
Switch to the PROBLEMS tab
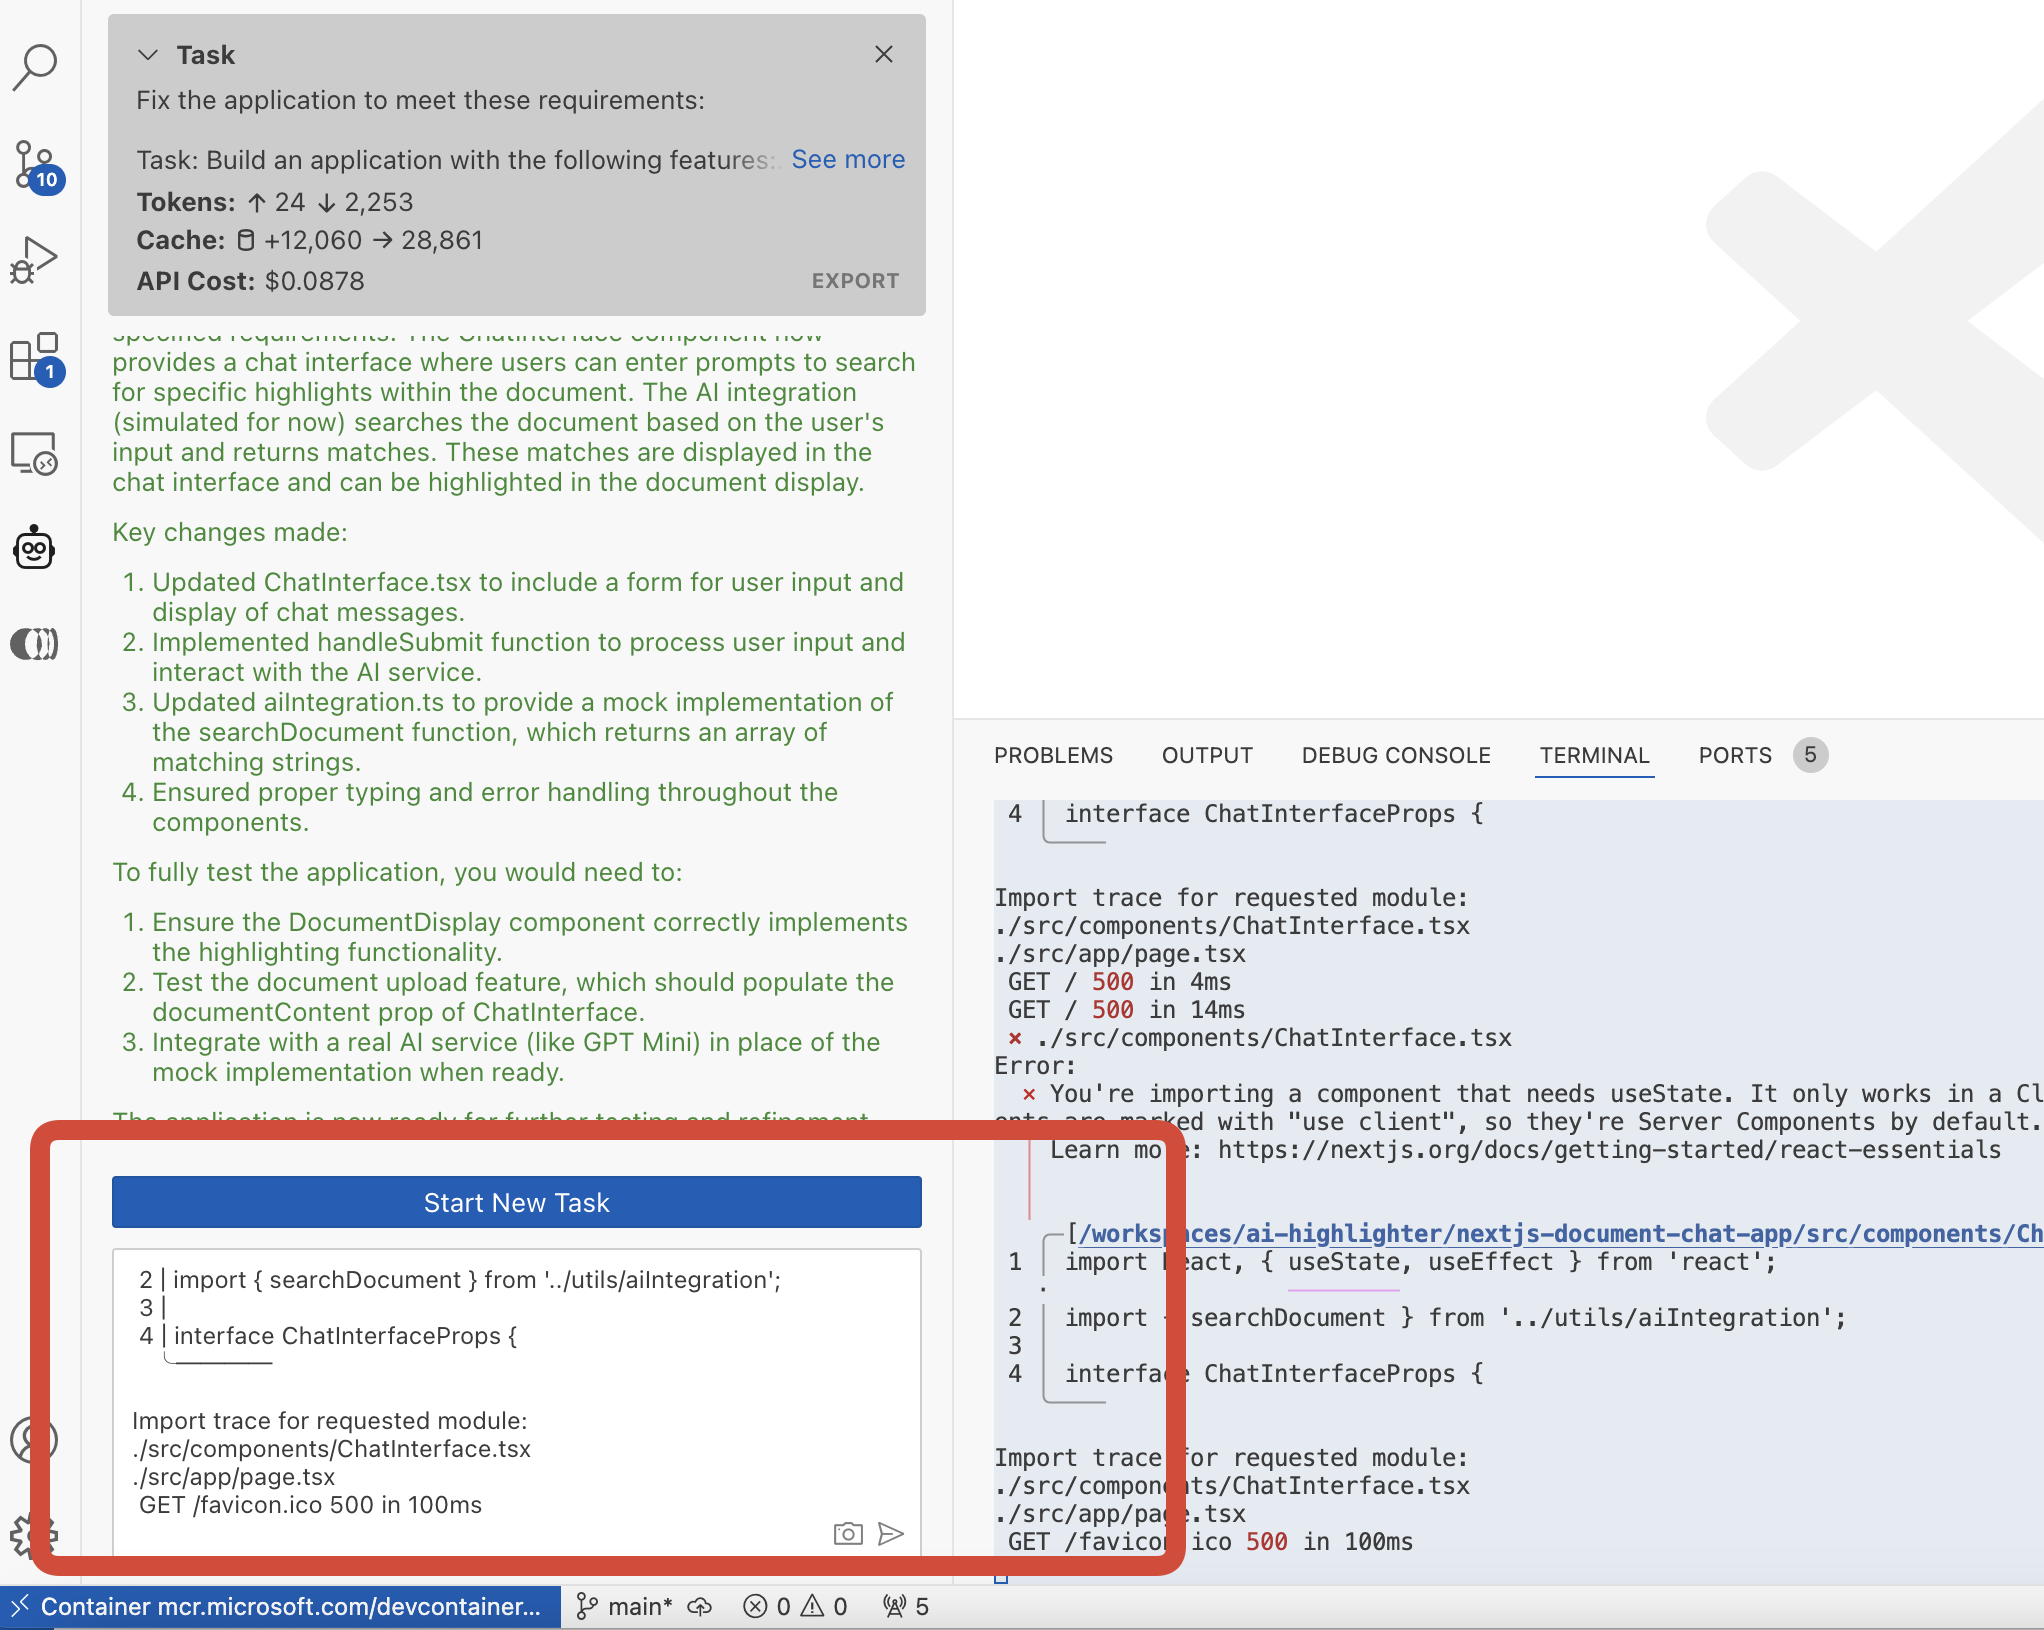(x=1053, y=755)
